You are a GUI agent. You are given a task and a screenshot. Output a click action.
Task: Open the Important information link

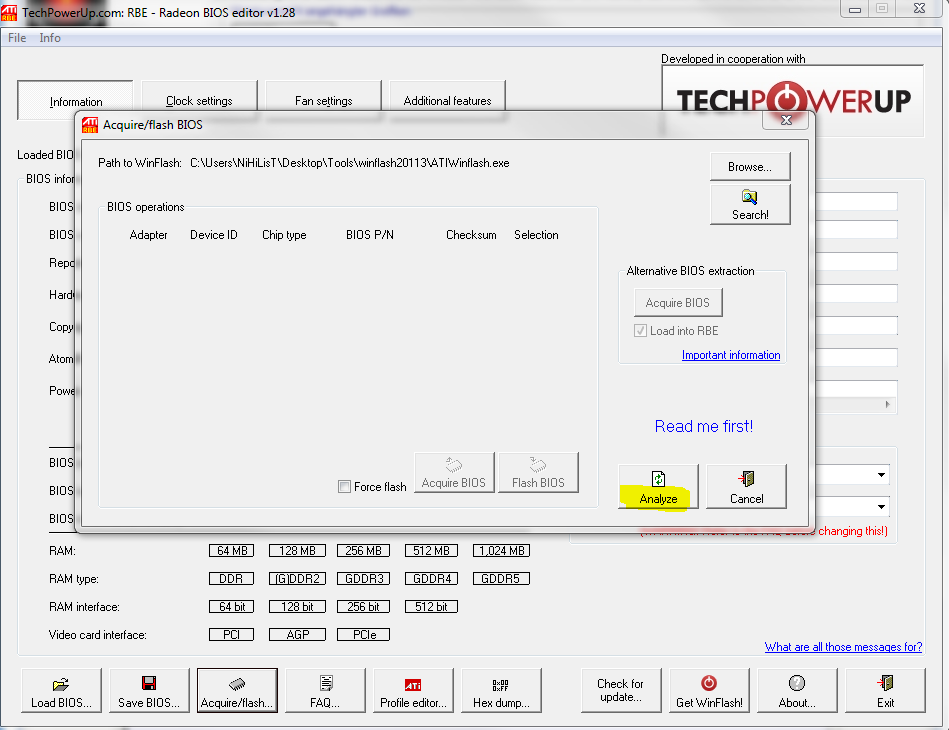pos(731,355)
